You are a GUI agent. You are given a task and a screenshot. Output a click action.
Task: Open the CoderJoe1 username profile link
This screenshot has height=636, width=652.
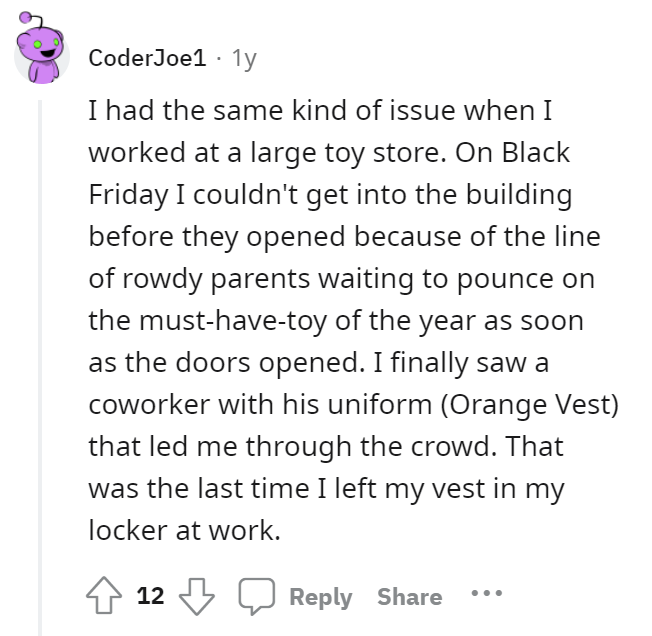[149, 58]
